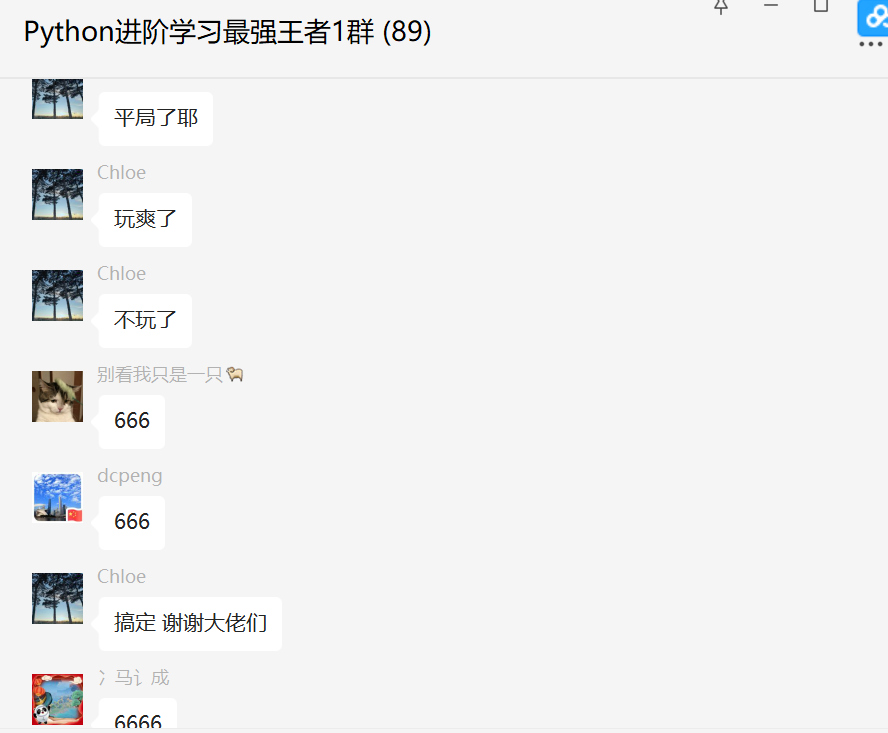Open chat info via three-dots icon
The image size is (888, 733).
point(871,44)
